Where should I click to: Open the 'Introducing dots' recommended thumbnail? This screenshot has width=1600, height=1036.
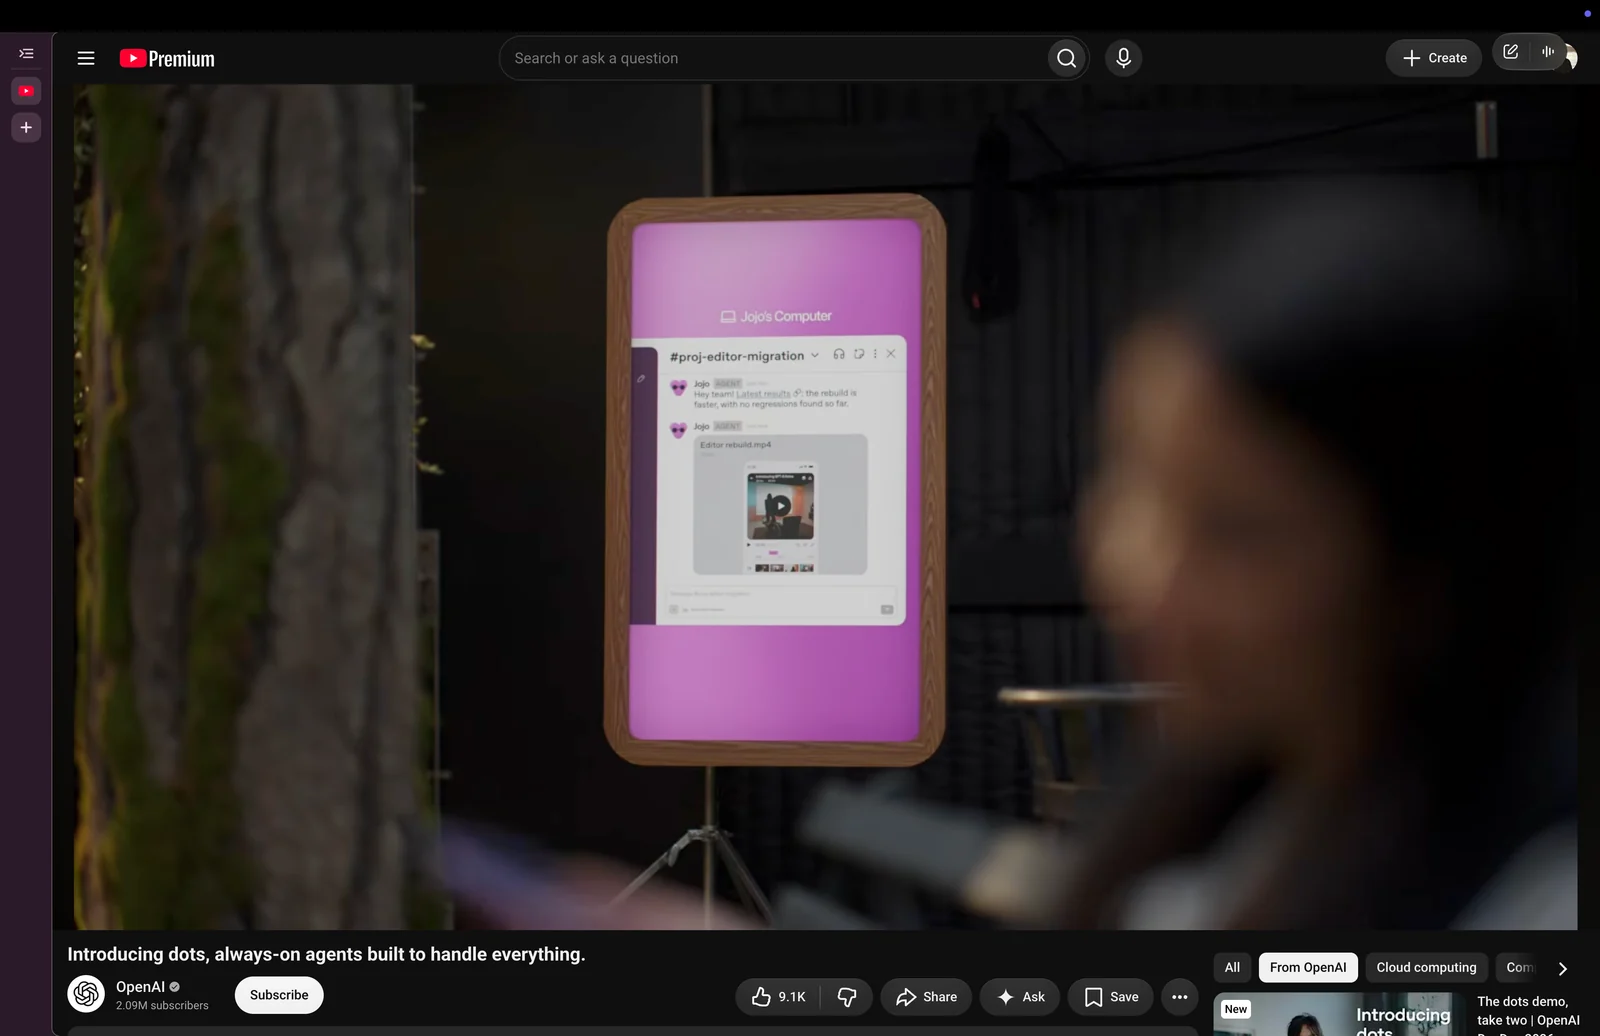point(1338,1014)
